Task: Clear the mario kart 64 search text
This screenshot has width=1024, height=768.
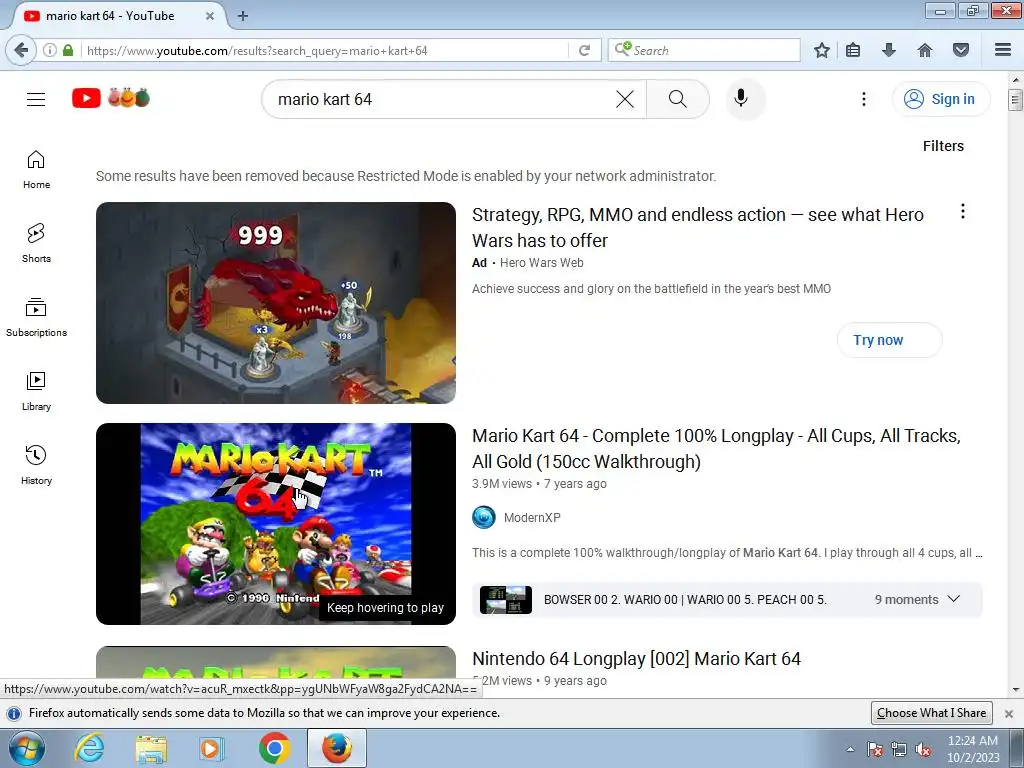Action: pyautogui.click(x=625, y=99)
